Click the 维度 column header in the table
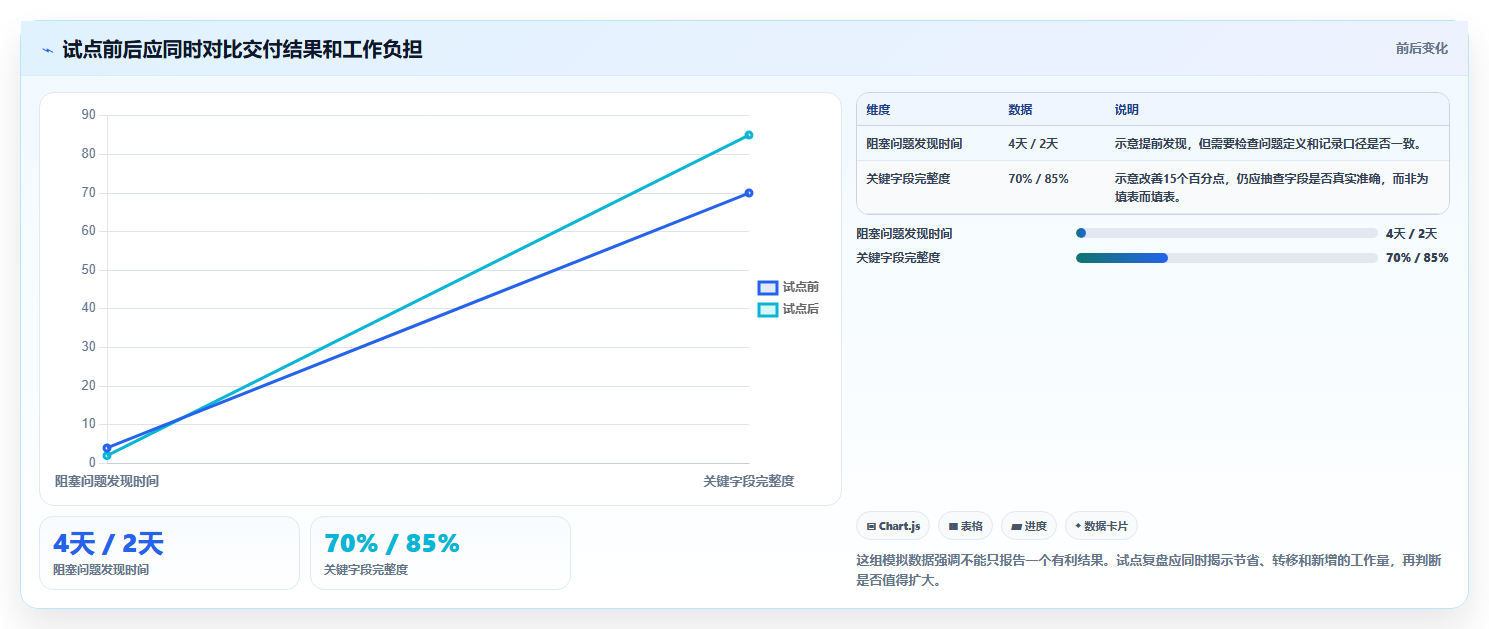This screenshot has height=629, width=1489. (x=878, y=110)
